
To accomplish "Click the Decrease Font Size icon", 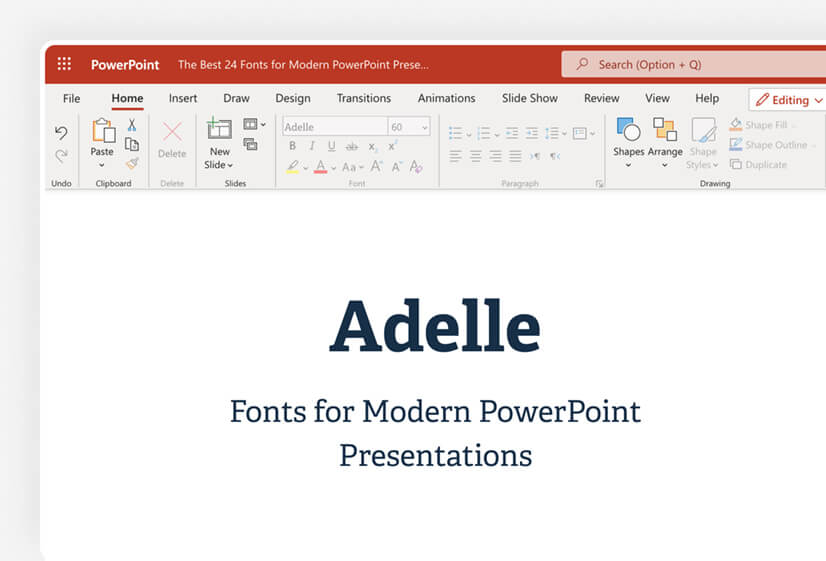I will point(397,167).
